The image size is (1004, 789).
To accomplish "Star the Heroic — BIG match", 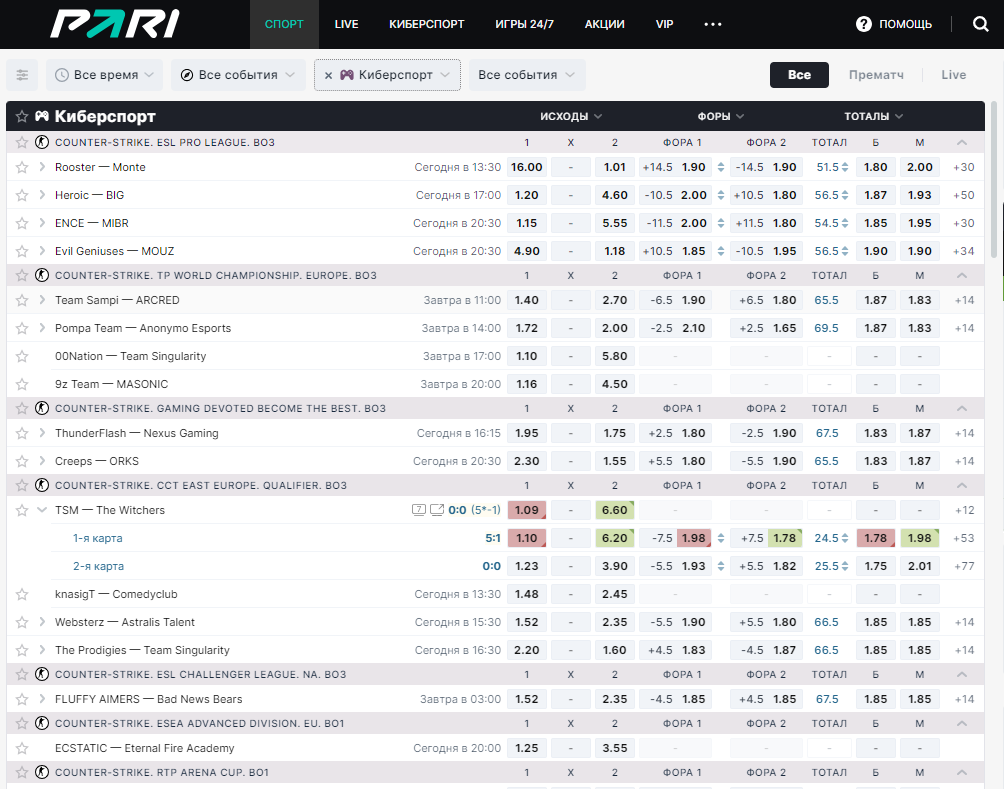I will (22, 195).
